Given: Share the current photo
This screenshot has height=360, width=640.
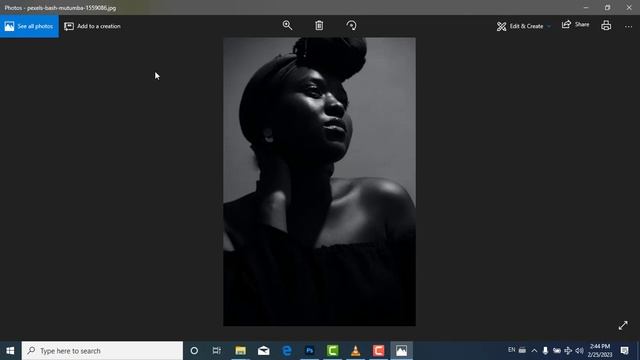Looking at the screenshot, I should tap(576, 25).
